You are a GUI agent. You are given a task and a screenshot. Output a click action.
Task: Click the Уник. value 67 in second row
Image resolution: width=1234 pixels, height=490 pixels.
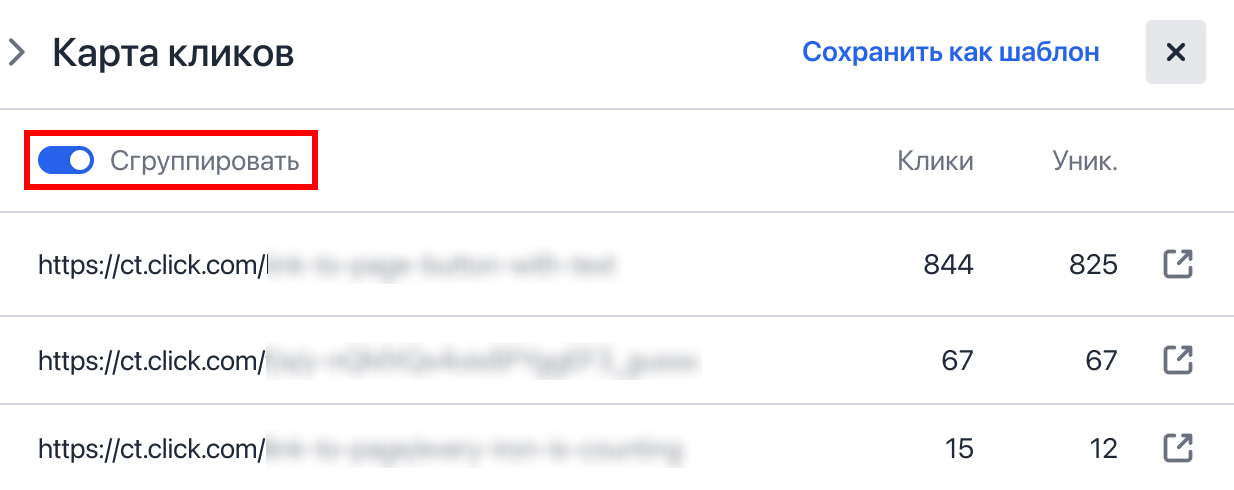[x=1101, y=360]
